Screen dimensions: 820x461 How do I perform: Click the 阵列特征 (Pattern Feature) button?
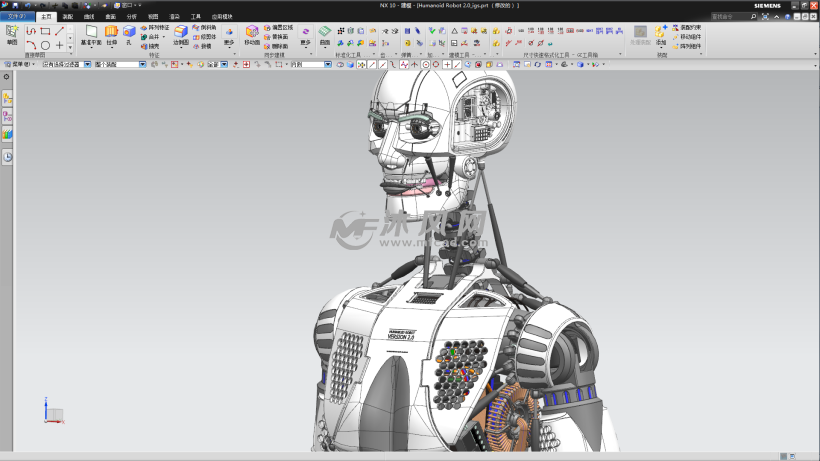click(156, 28)
